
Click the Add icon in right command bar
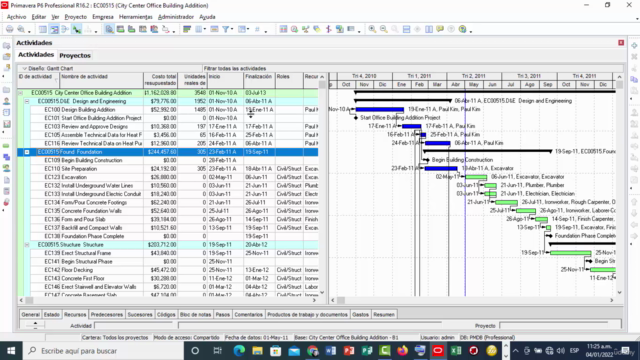[x=634, y=45]
